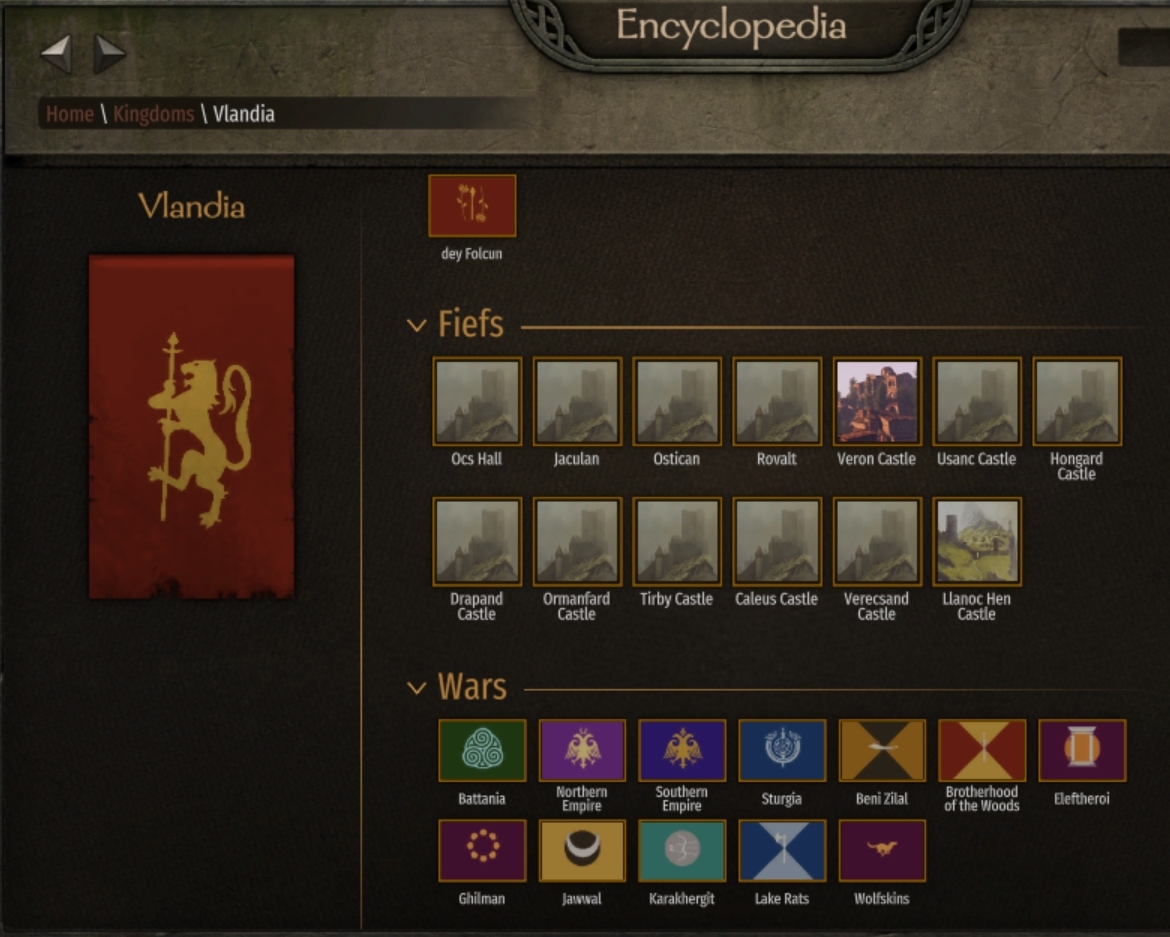Open the Lake Rats banner
Screen dimensions: 1170x937
click(782, 850)
